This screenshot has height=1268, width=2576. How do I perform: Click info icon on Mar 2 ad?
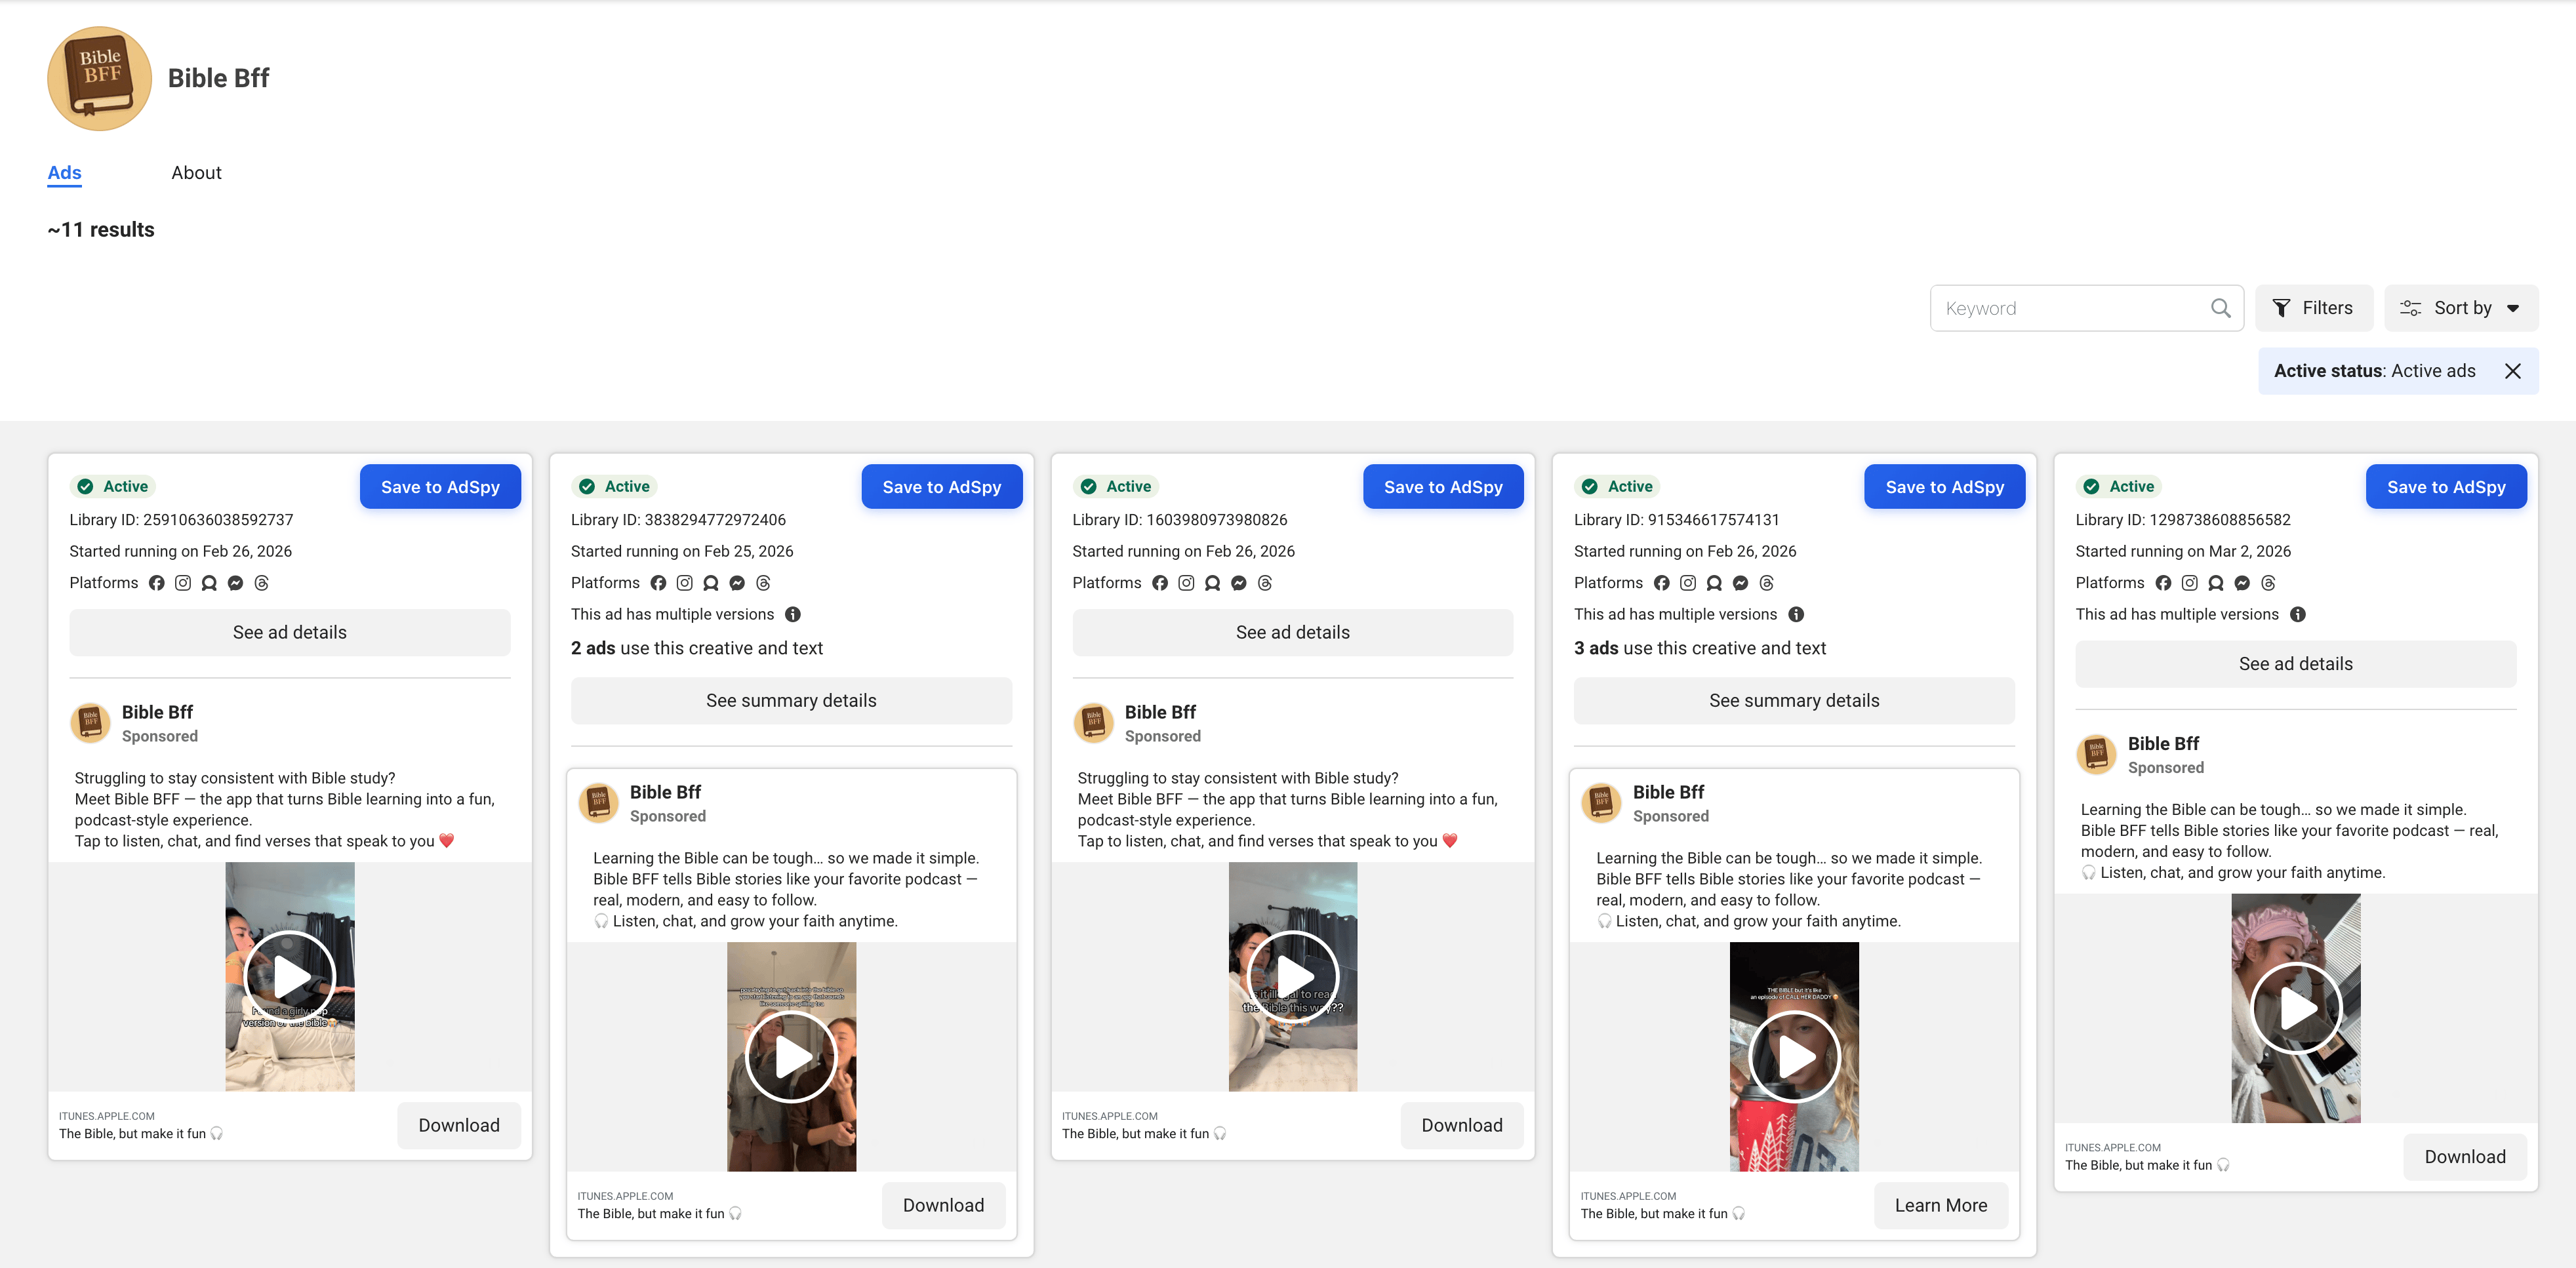(2298, 614)
